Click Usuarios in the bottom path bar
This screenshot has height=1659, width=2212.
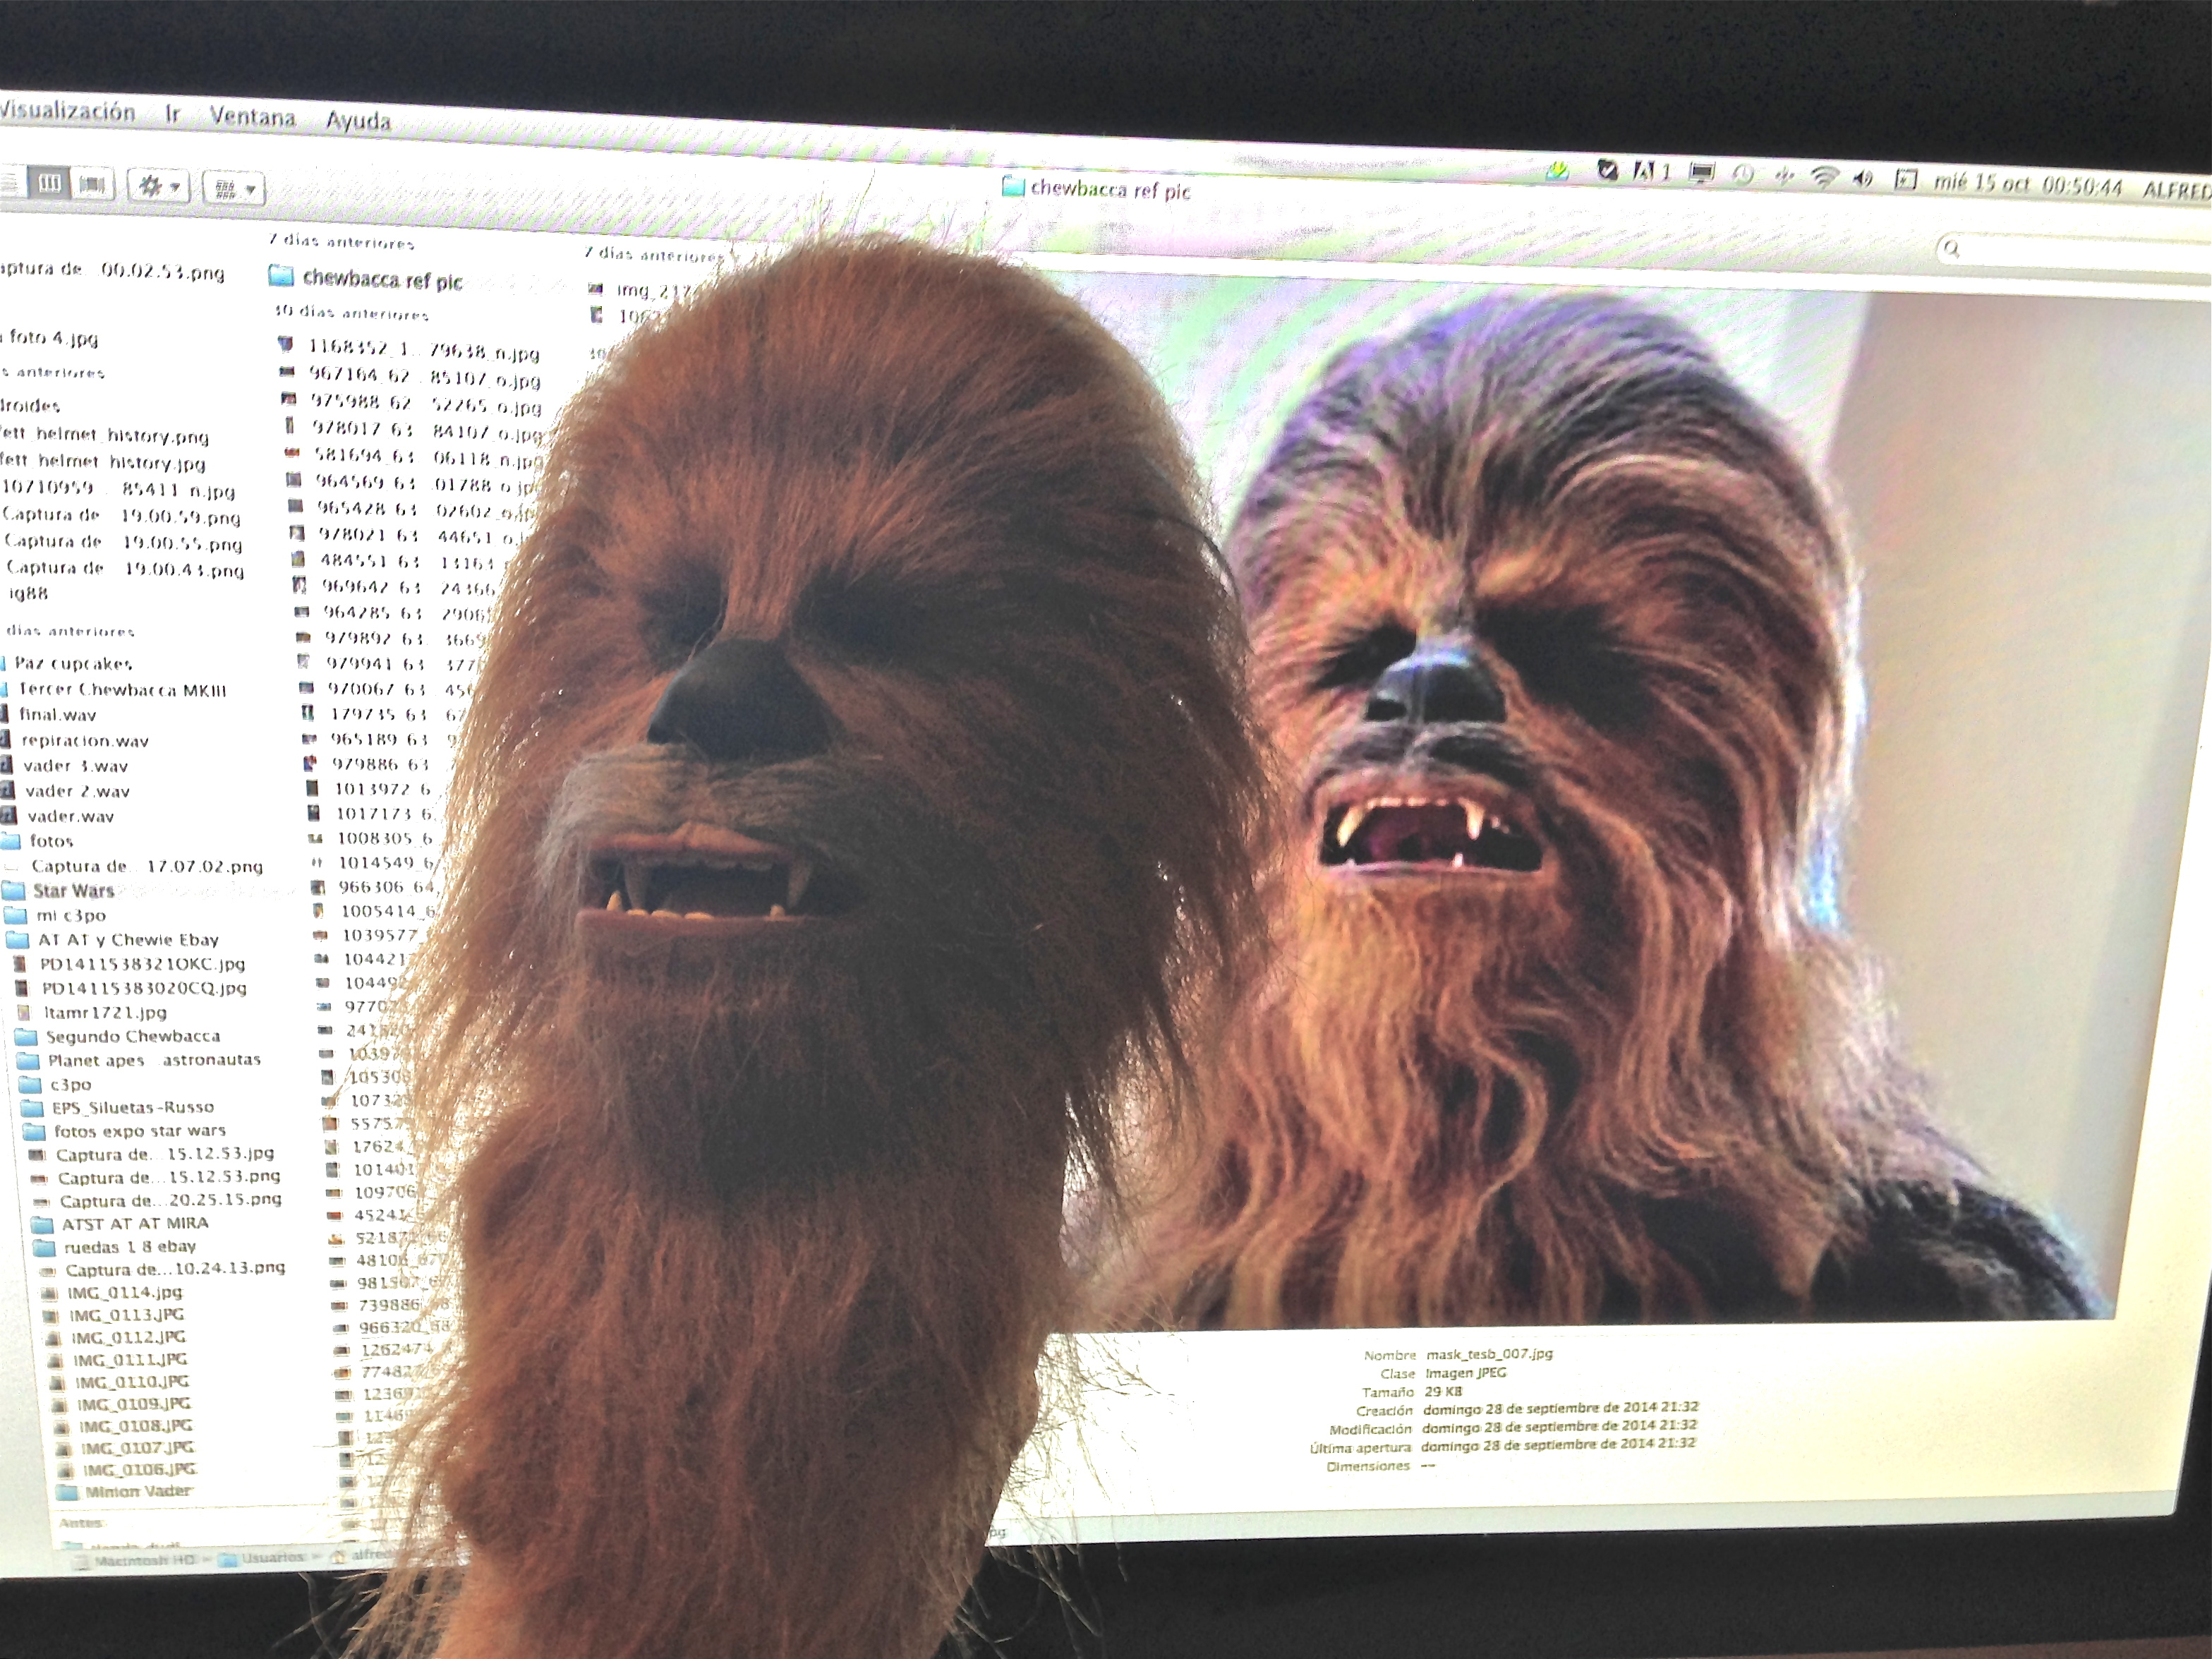[x=262, y=1558]
